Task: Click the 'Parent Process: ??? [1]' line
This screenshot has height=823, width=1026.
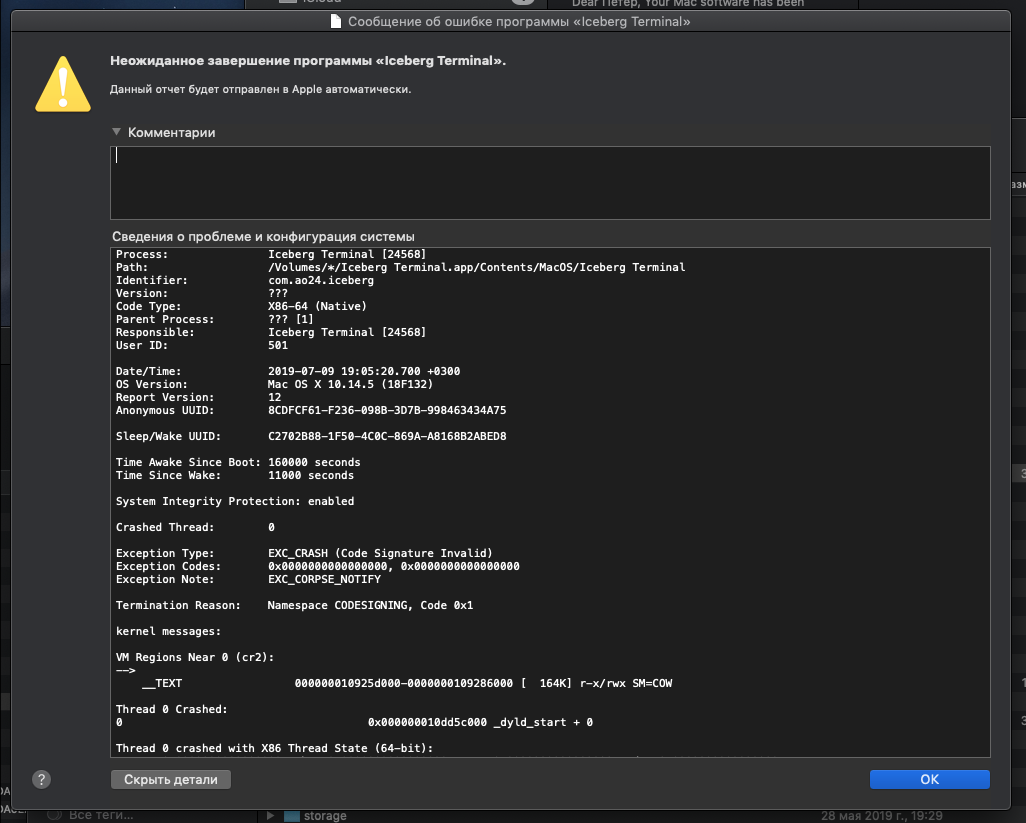Action: tap(215, 319)
